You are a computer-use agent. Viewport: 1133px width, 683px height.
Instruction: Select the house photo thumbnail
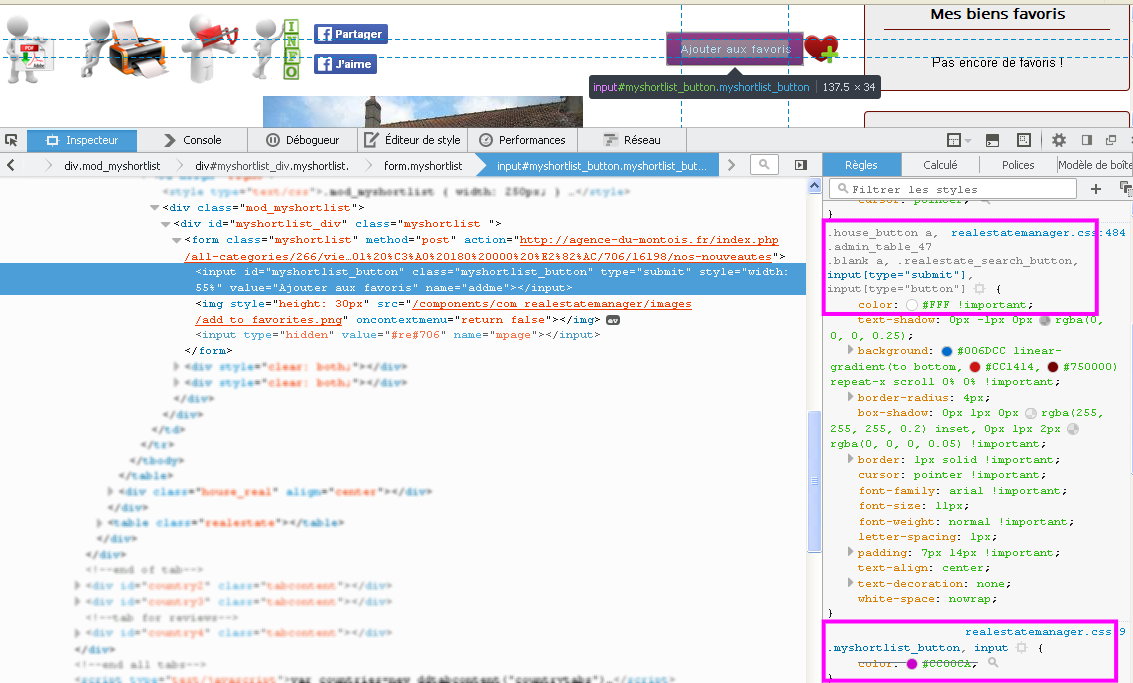click(423, 111)
